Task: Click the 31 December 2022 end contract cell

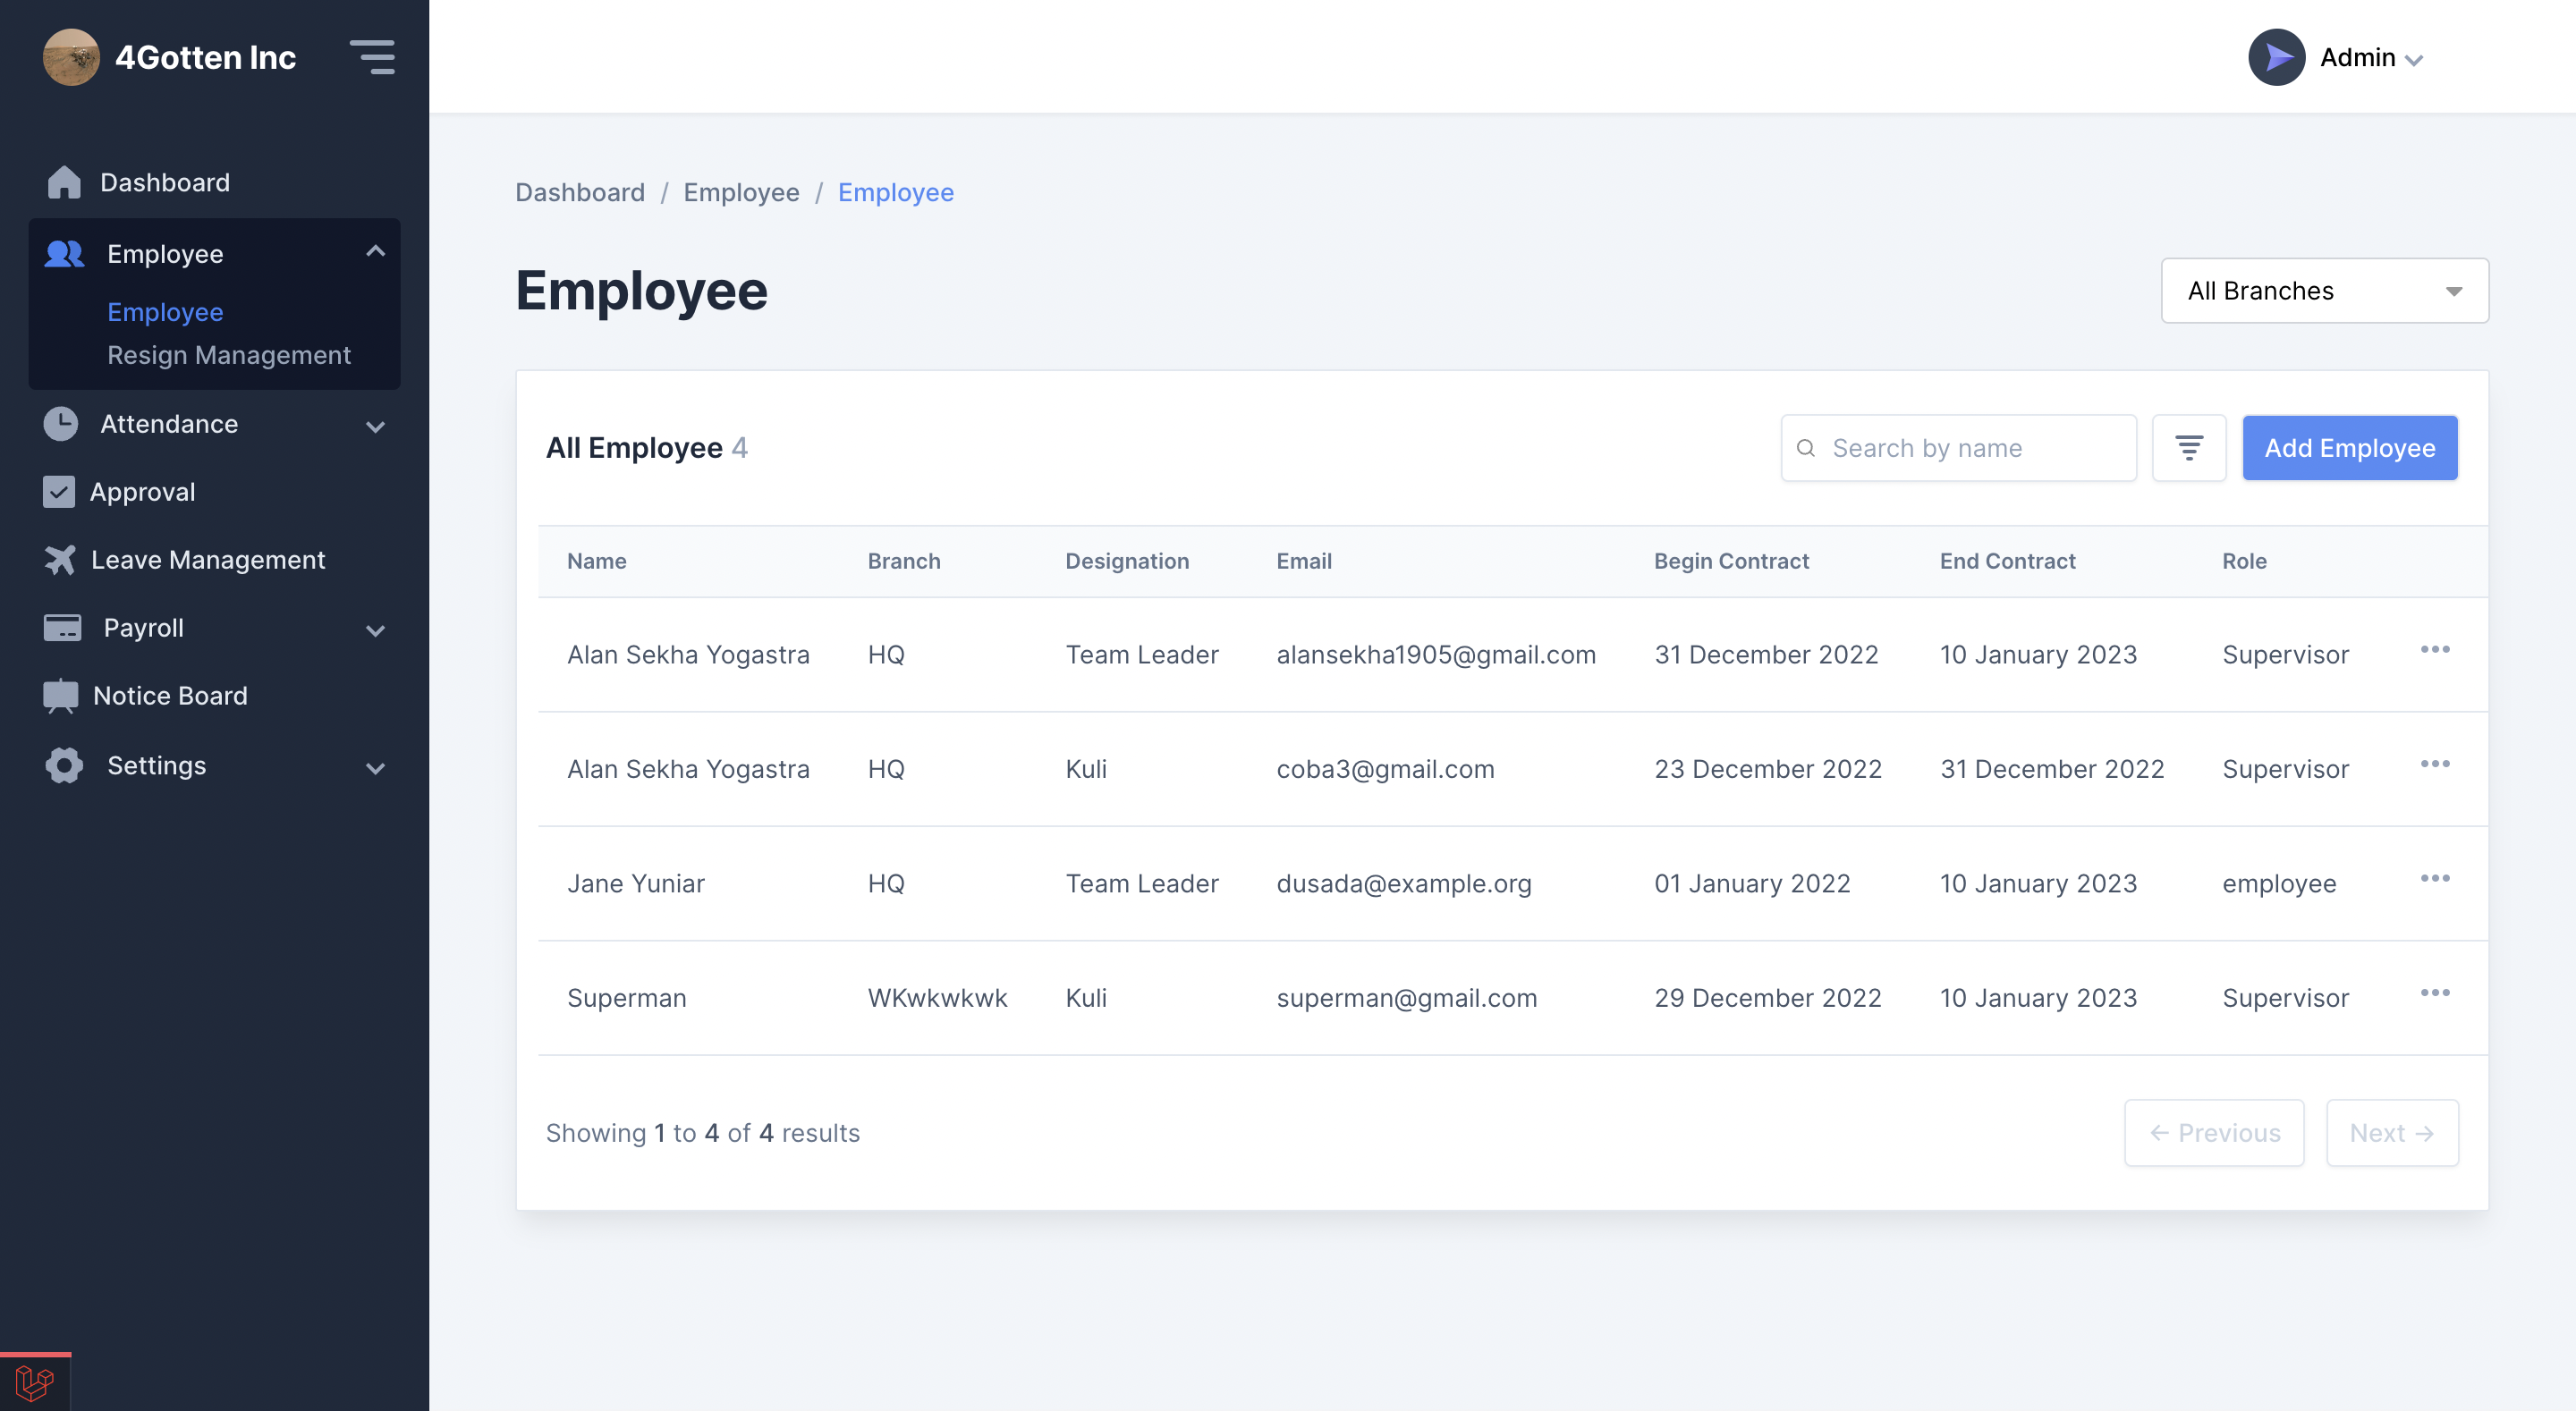Action: 2052,769
